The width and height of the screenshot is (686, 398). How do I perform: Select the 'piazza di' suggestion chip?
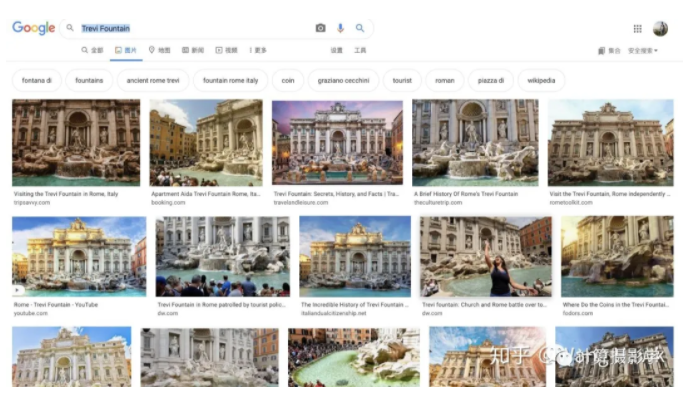click(491, 80)
